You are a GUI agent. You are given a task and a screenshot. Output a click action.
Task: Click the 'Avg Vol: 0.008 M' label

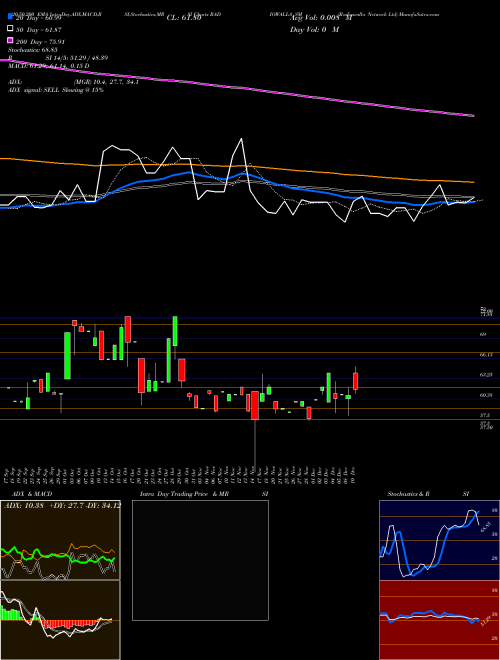(321, 18)
